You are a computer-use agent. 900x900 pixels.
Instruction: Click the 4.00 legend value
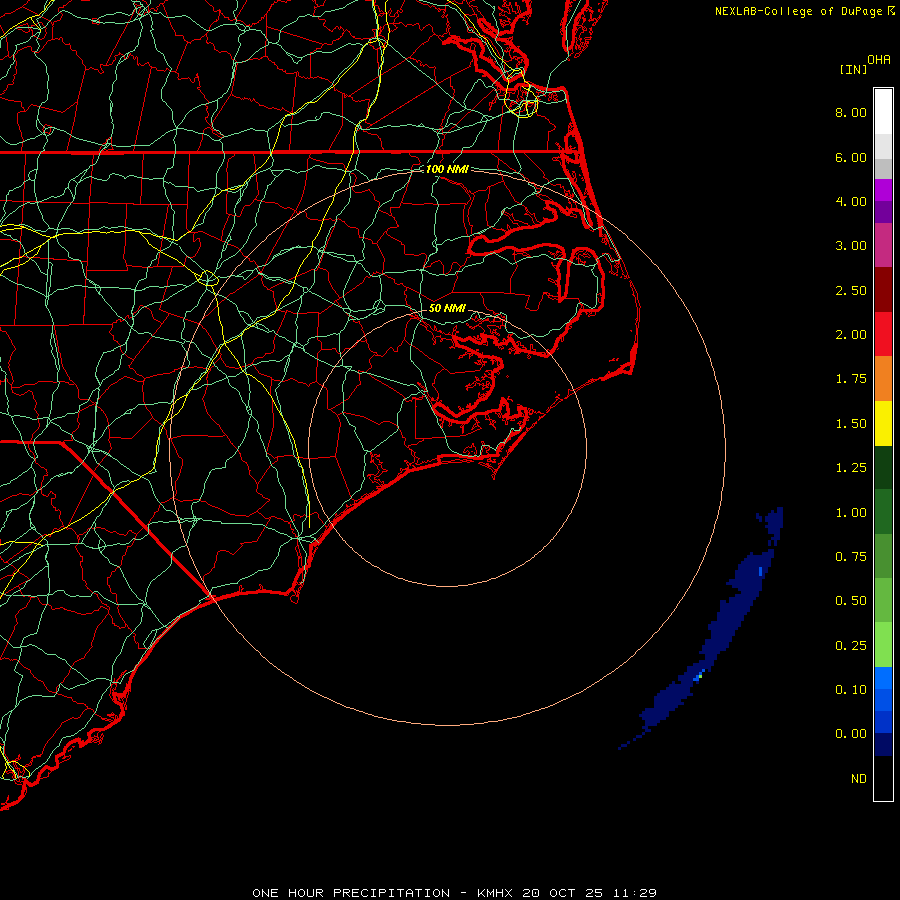[851, 201]
